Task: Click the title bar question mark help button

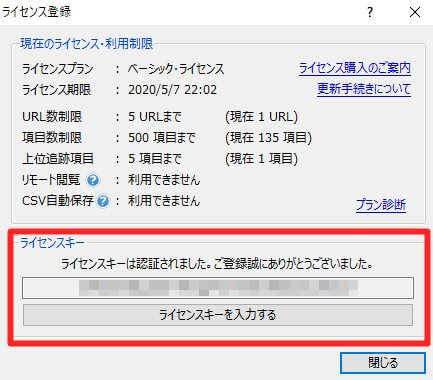Action: pyautogui.click(x=370, y=12)
